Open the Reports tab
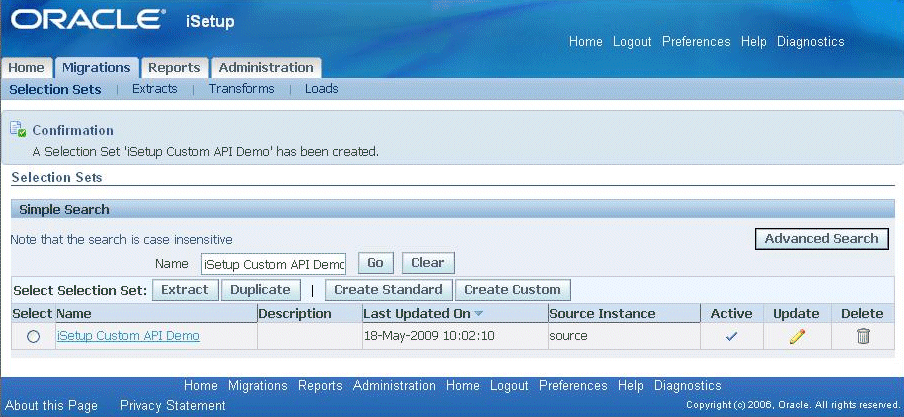 [174, 67]
